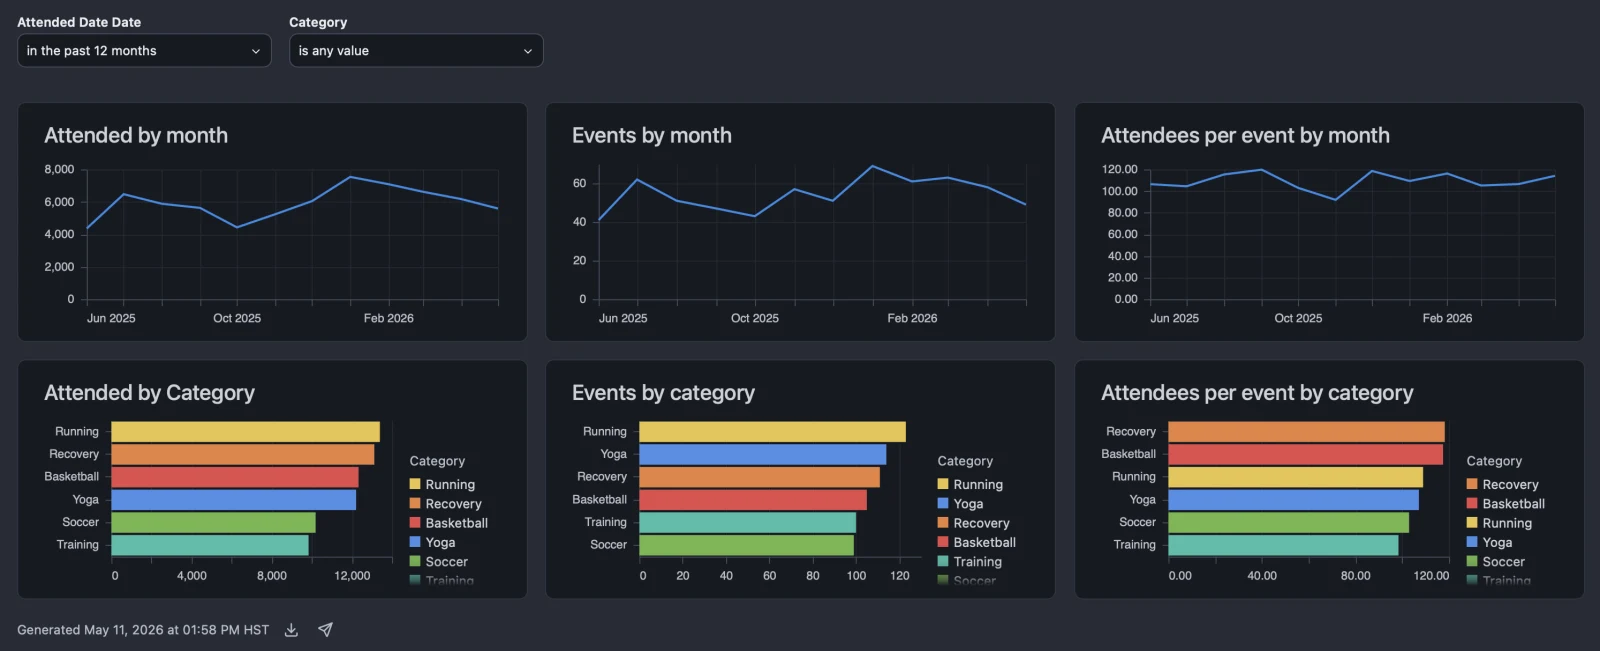Click Oct 2025 label under Attended by month

237,318
